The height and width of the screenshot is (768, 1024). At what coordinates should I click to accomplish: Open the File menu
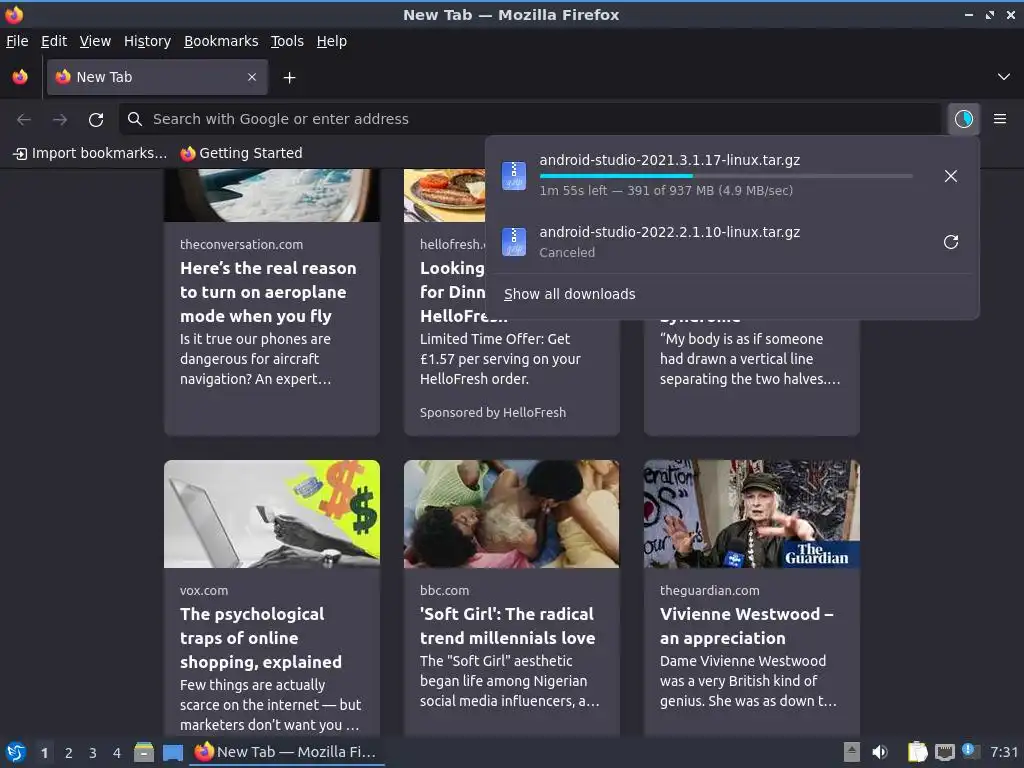click(x=17, y=41)
